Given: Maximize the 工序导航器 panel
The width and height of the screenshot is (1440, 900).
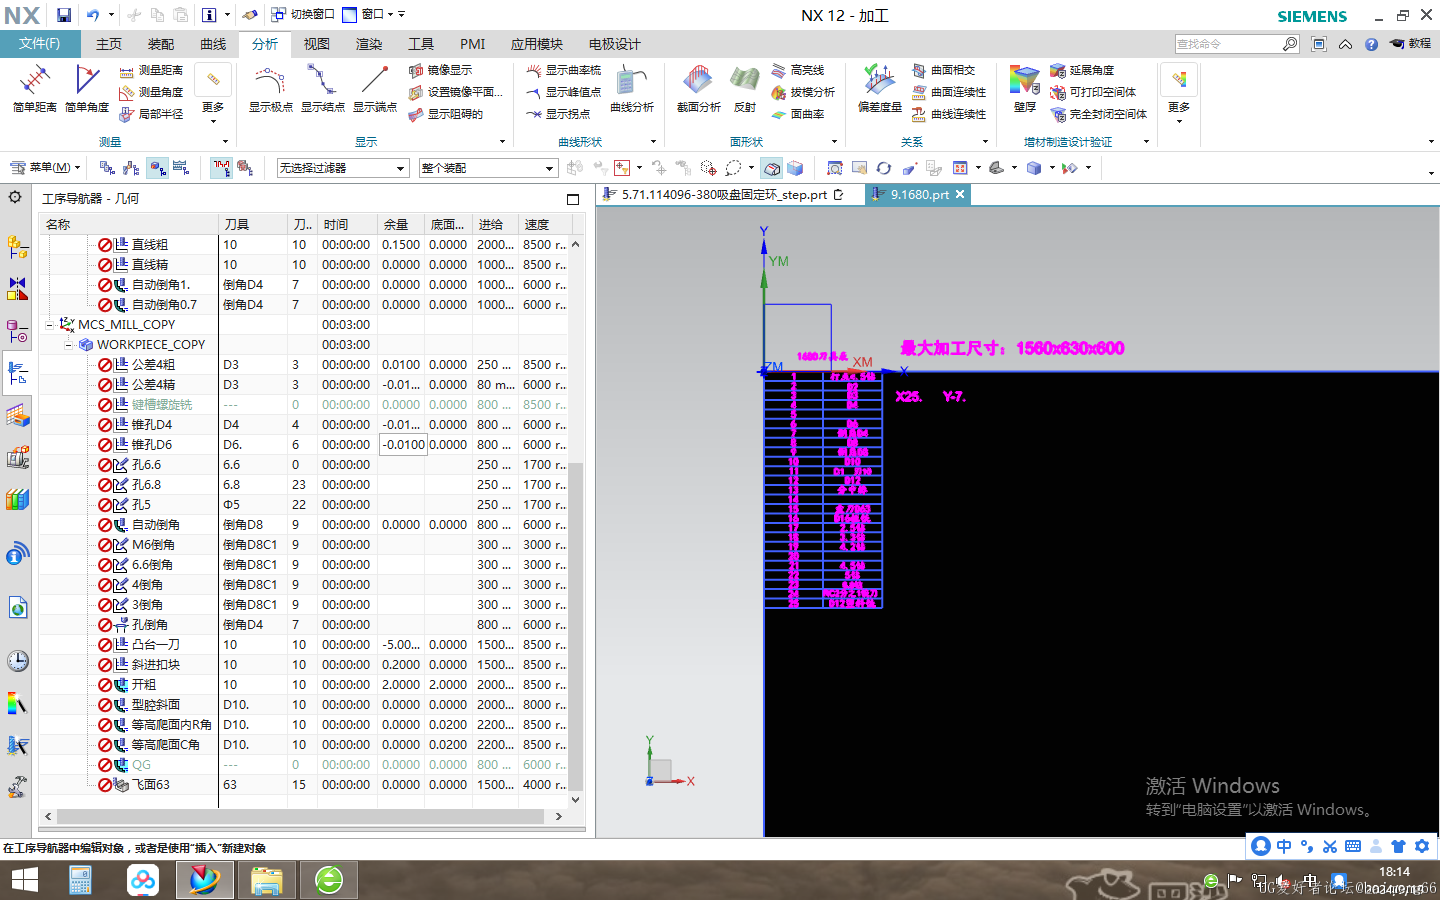Looking at the screenshot, I should pos(573,199).
